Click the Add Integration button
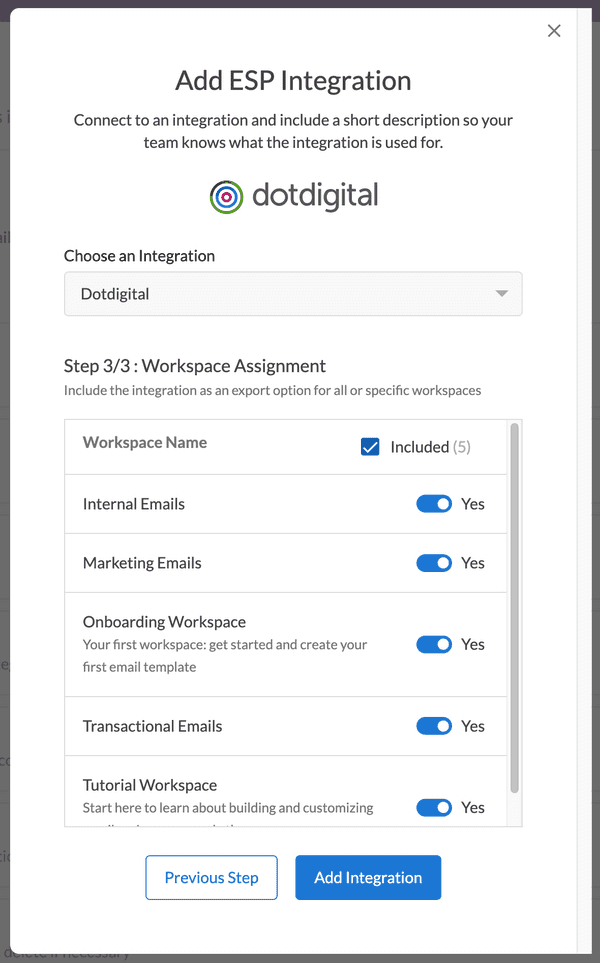This screenshot has height=963, width=600. pos(367,877)
